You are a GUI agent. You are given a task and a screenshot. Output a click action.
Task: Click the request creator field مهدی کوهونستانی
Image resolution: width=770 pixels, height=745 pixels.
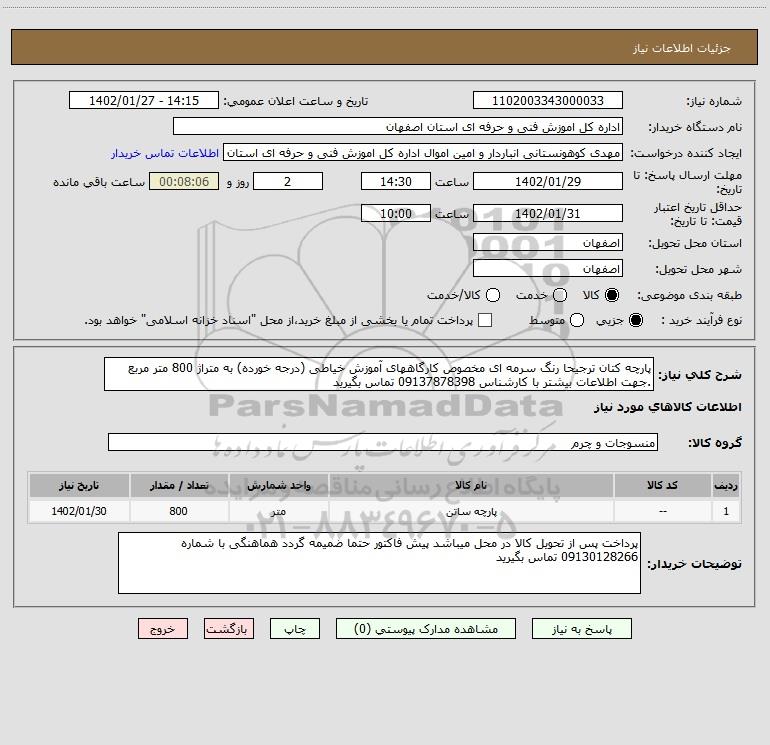click(x=423, y=153)
